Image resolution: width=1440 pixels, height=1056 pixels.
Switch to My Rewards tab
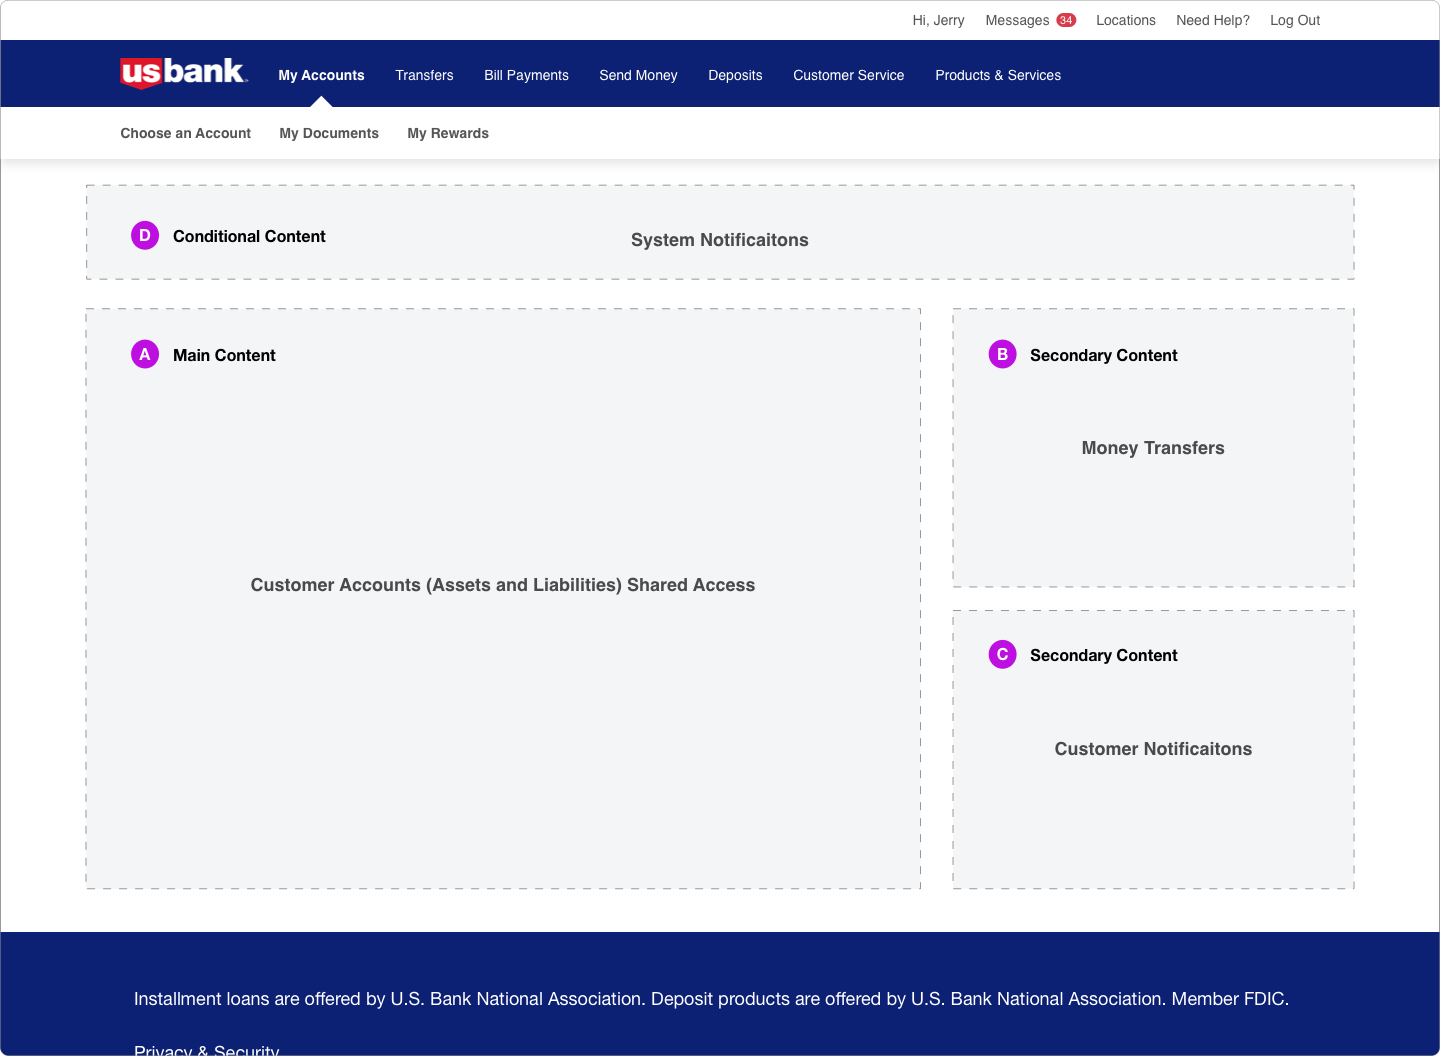point(448,133)
